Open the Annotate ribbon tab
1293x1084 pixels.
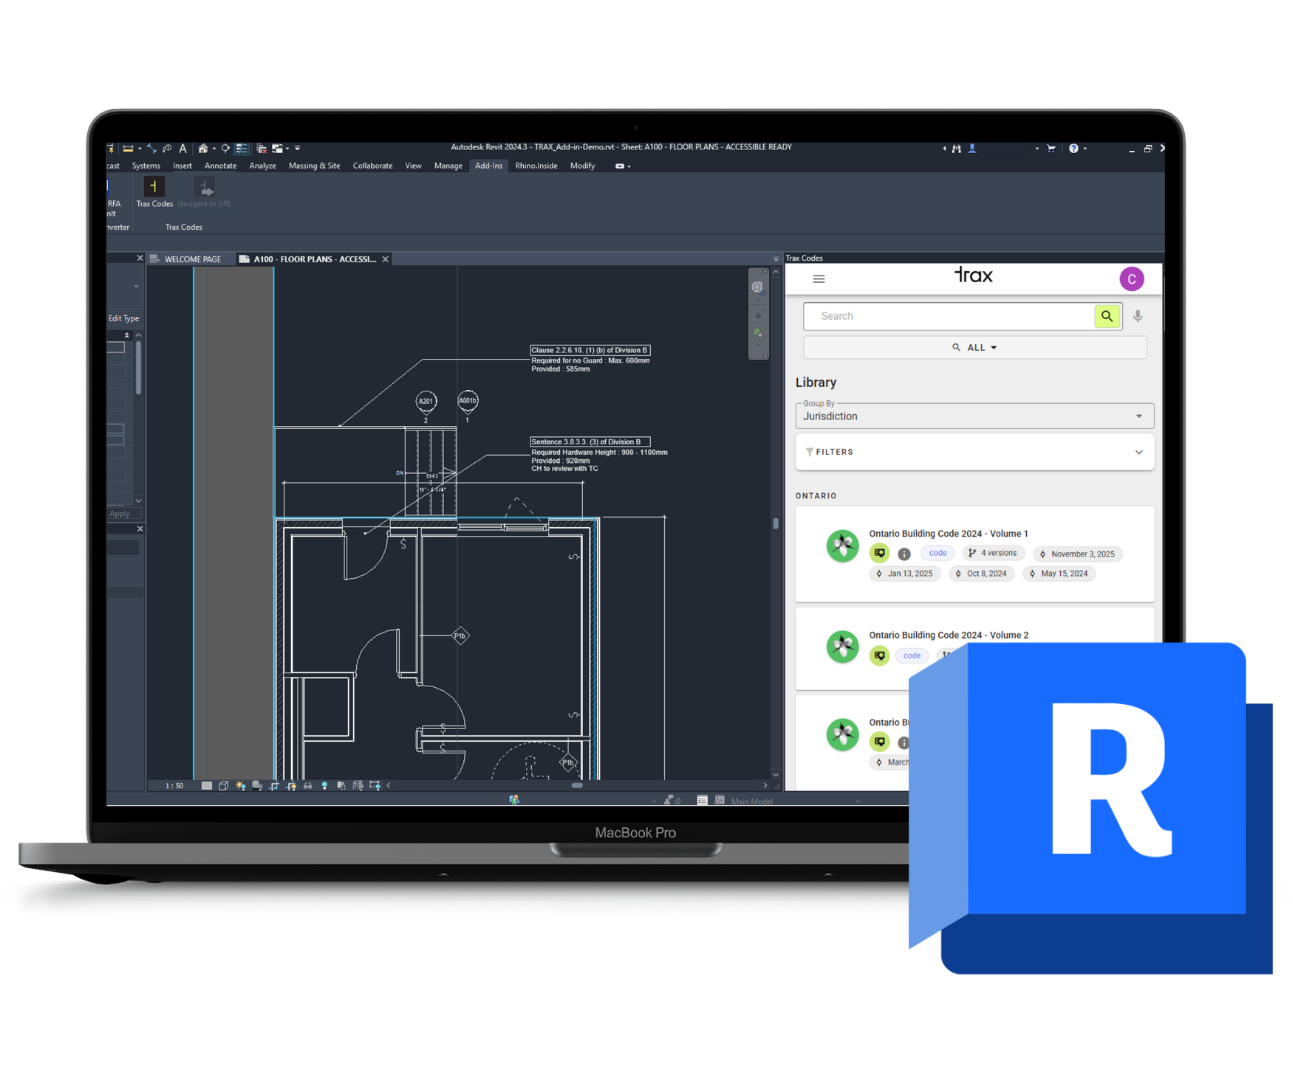[x=221, y=166]
